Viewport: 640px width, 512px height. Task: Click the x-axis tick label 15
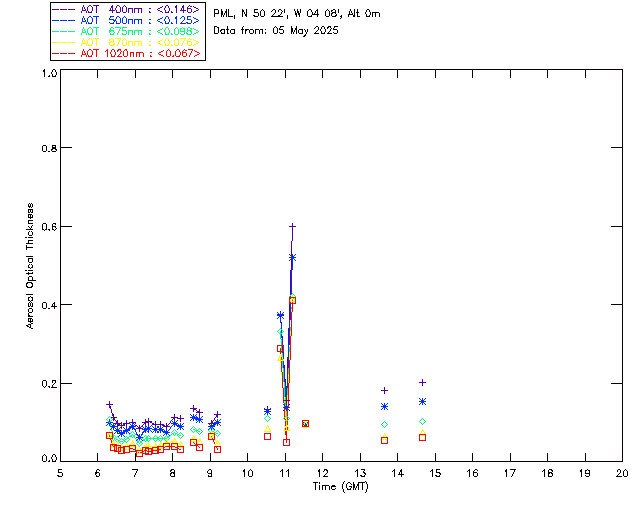[x=435, y=473]
